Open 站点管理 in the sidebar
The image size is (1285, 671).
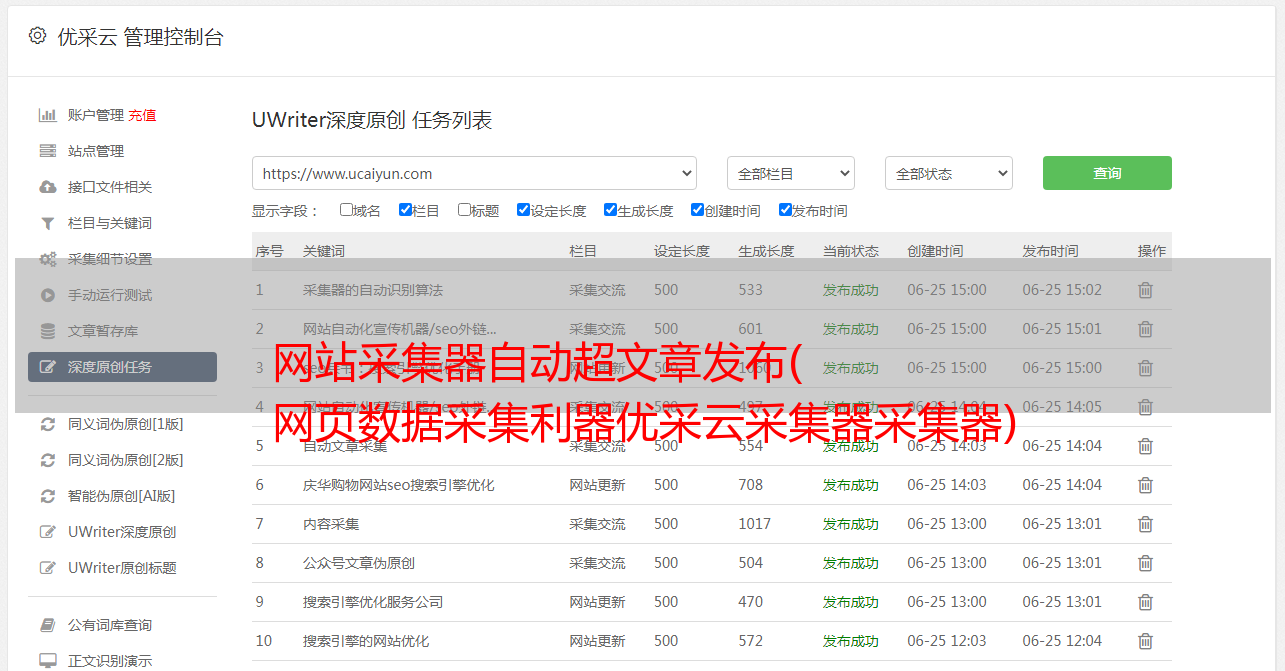click(96, 151)
